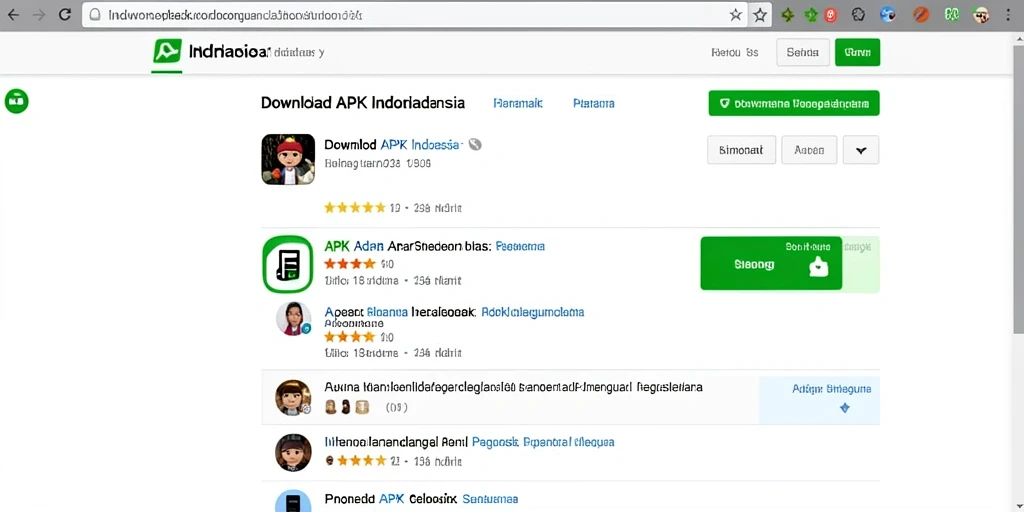The width and height of the screenshot is (1024, 512).
Task: Reload the page with the refresh icon
Action: coord(65,14)
